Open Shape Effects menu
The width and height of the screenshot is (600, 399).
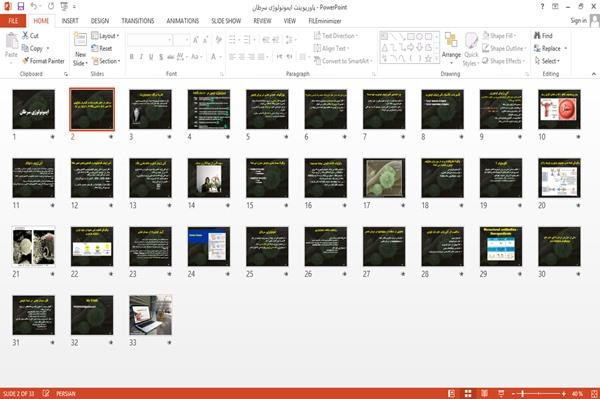pos(504,61)
